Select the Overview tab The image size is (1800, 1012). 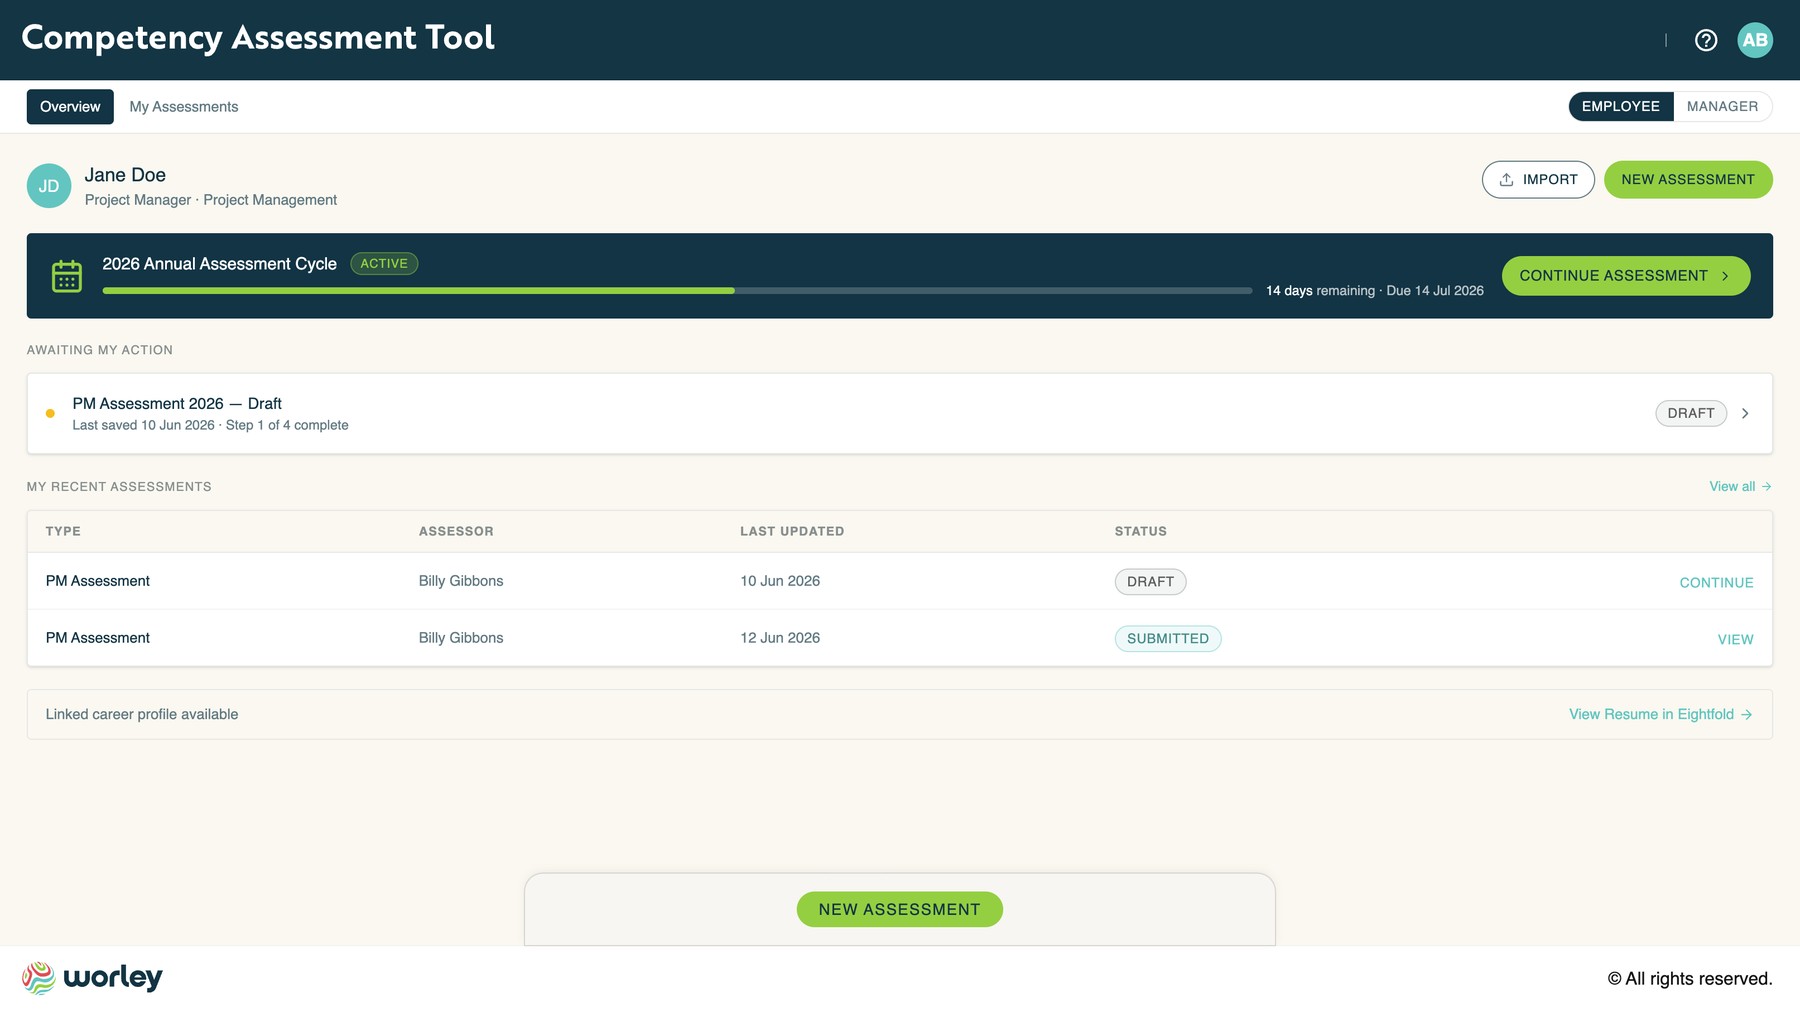click(70, 107)
